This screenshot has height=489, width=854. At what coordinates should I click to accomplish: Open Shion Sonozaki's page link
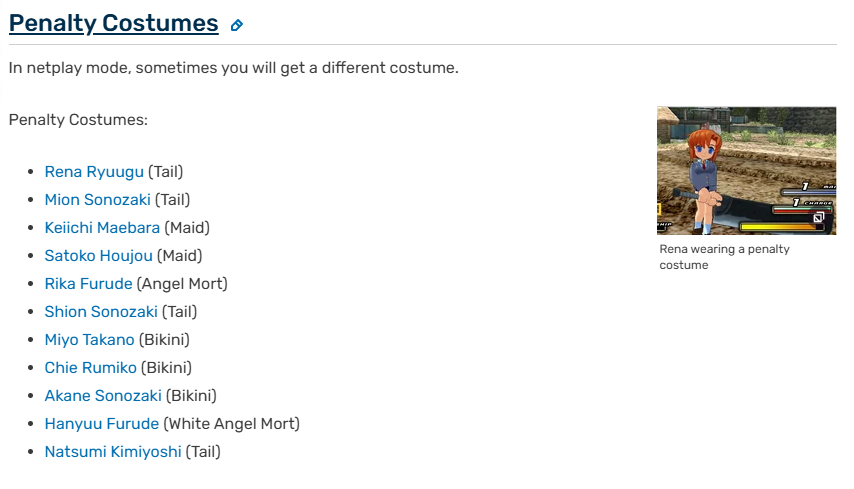click(101, 312)
